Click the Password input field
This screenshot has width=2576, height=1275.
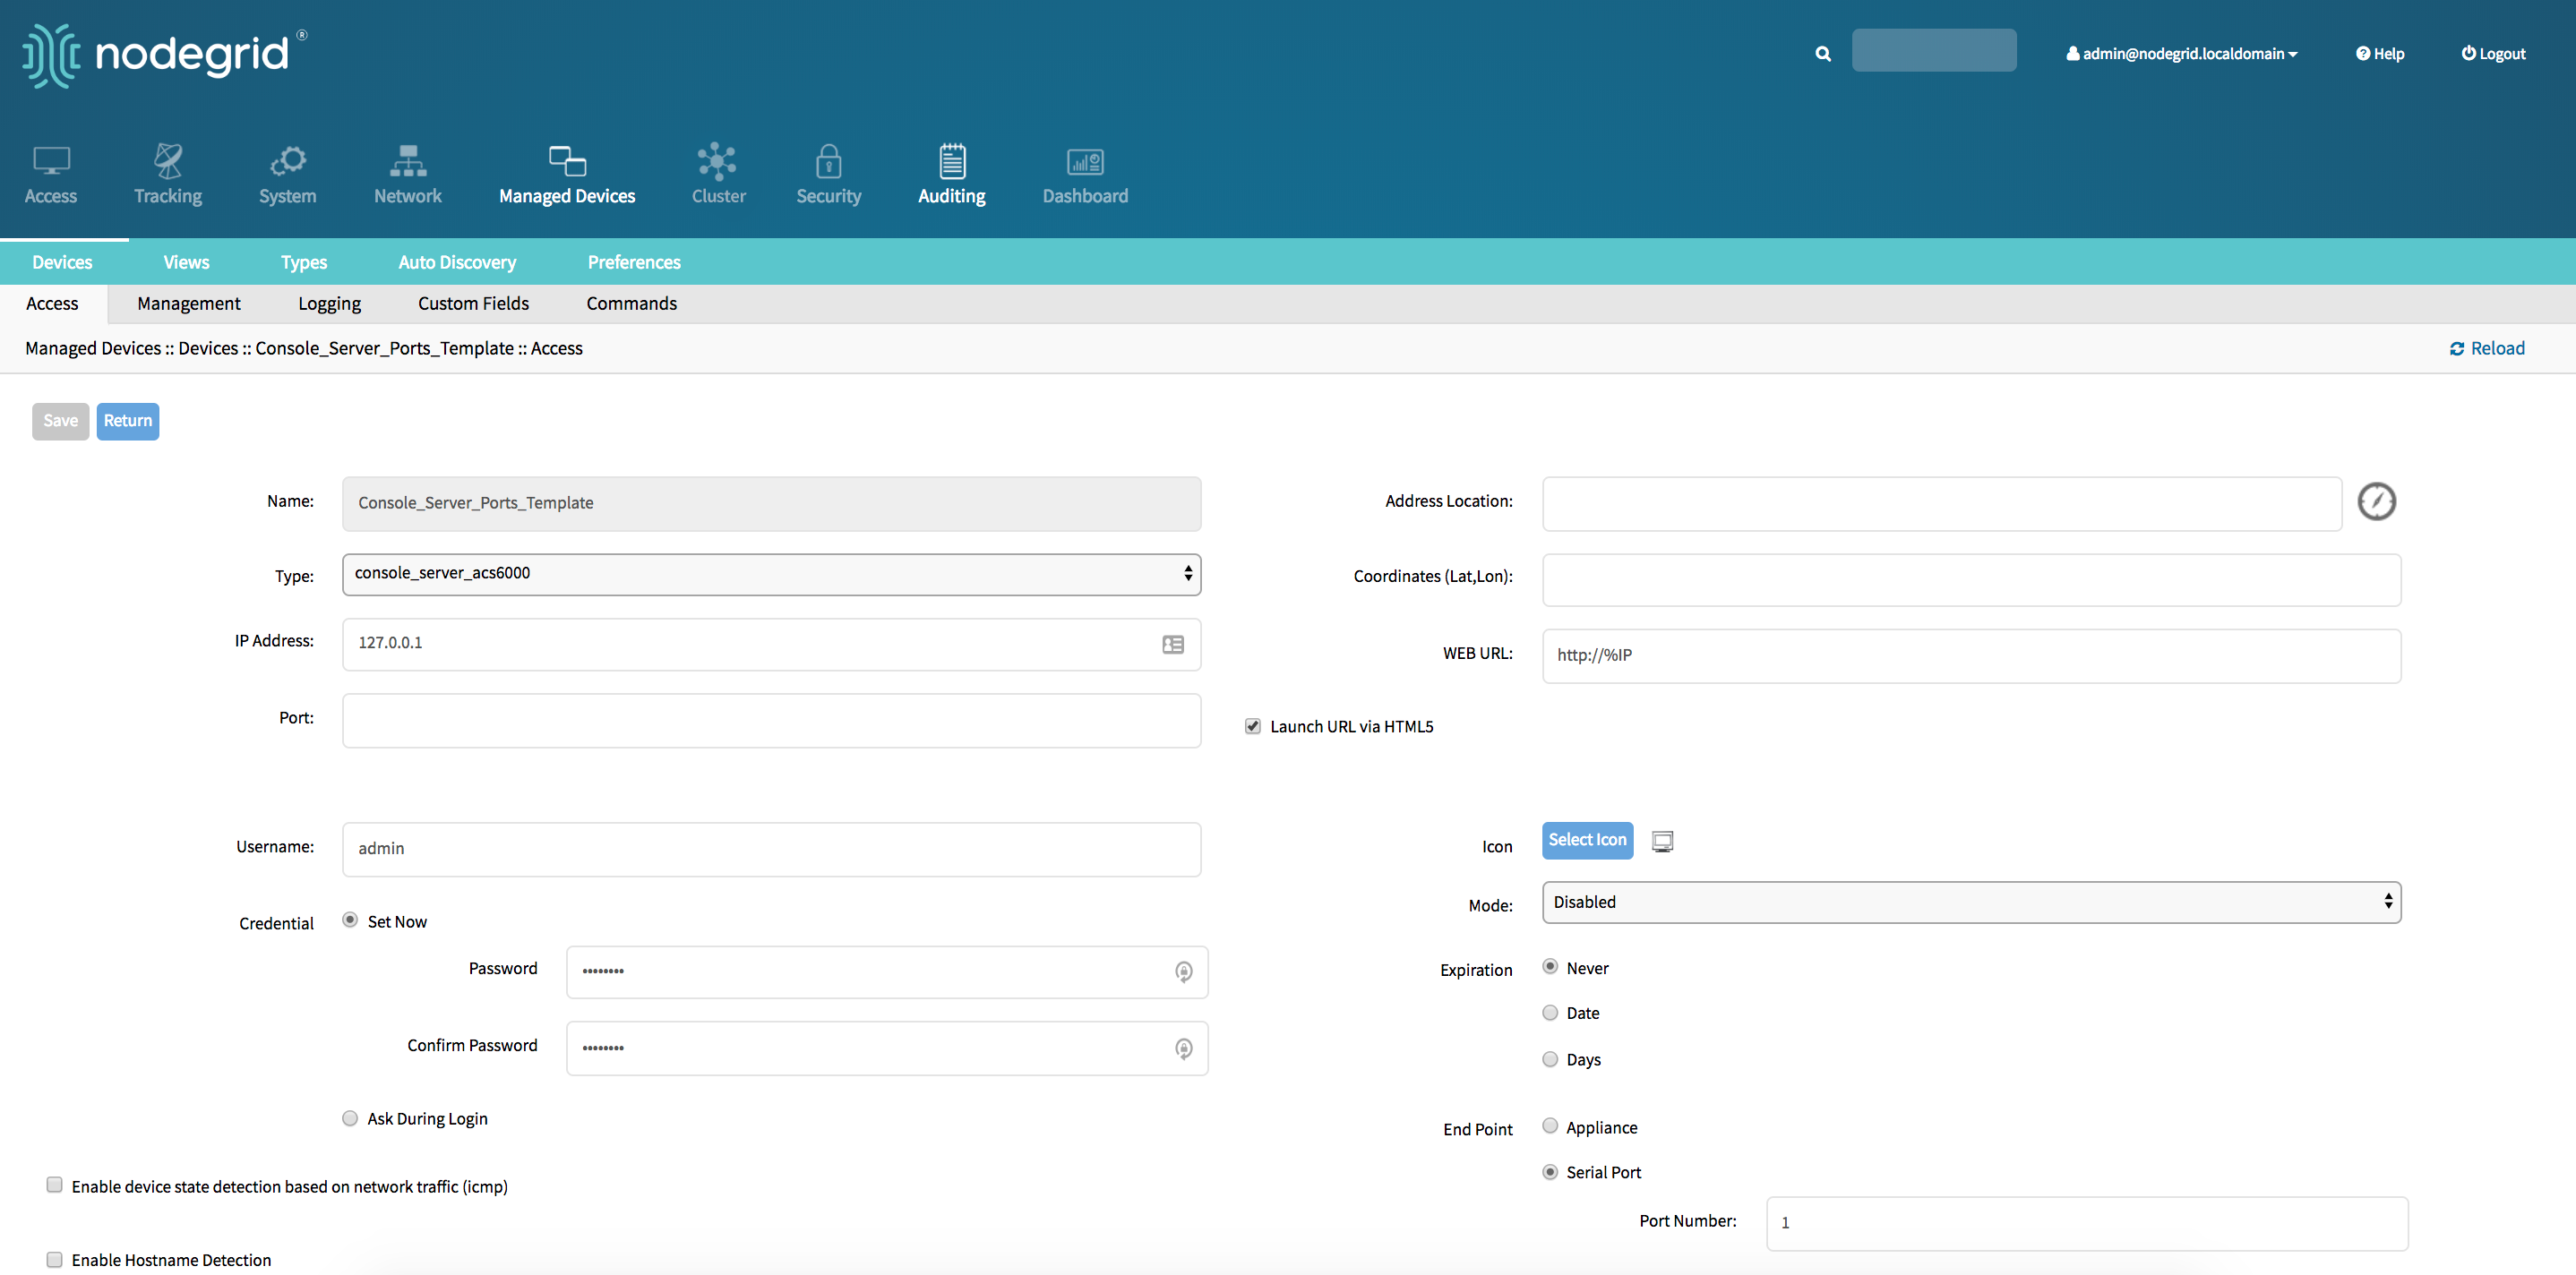point(887,972)
